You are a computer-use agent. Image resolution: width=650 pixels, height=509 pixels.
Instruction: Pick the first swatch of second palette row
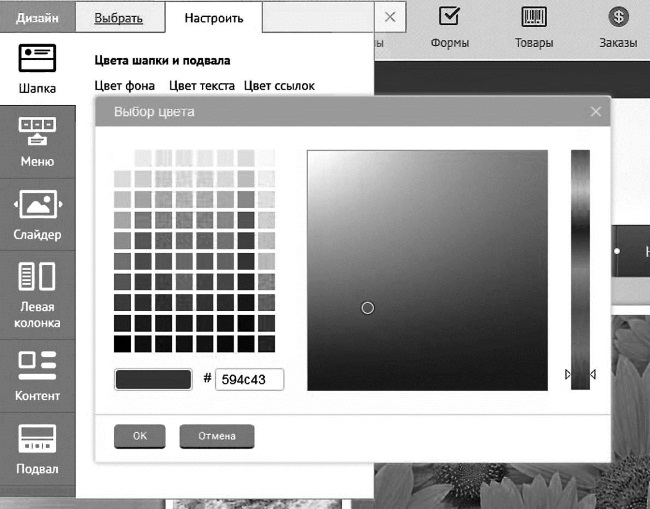pos(122,179)
